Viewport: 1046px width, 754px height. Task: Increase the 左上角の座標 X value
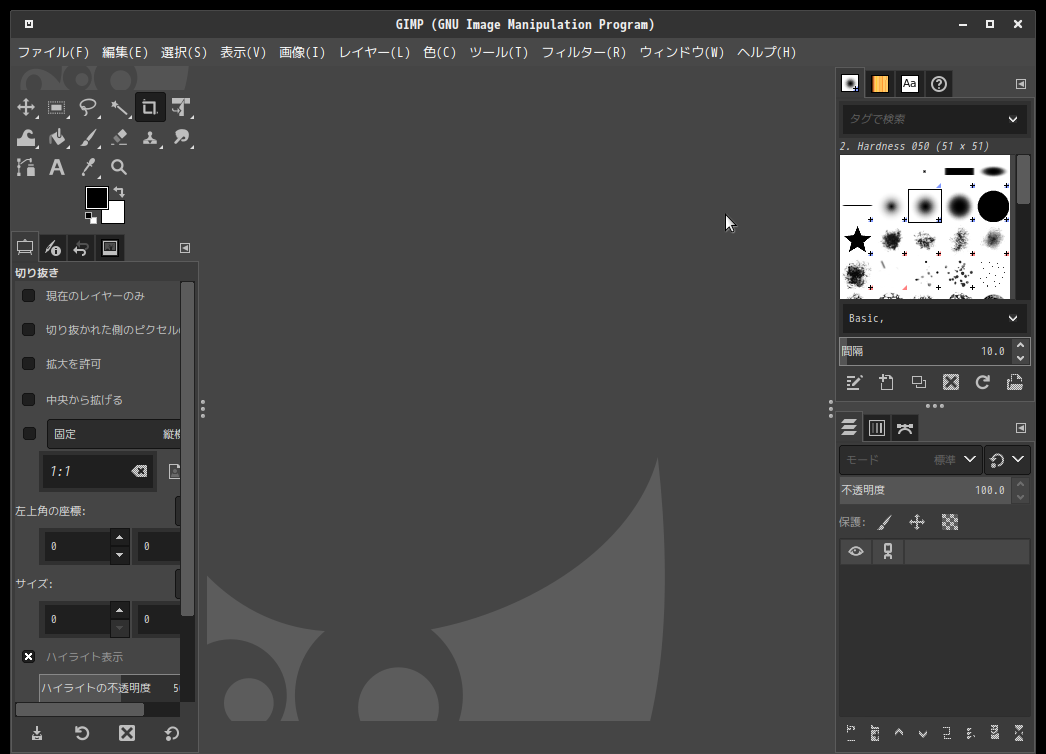119,537
